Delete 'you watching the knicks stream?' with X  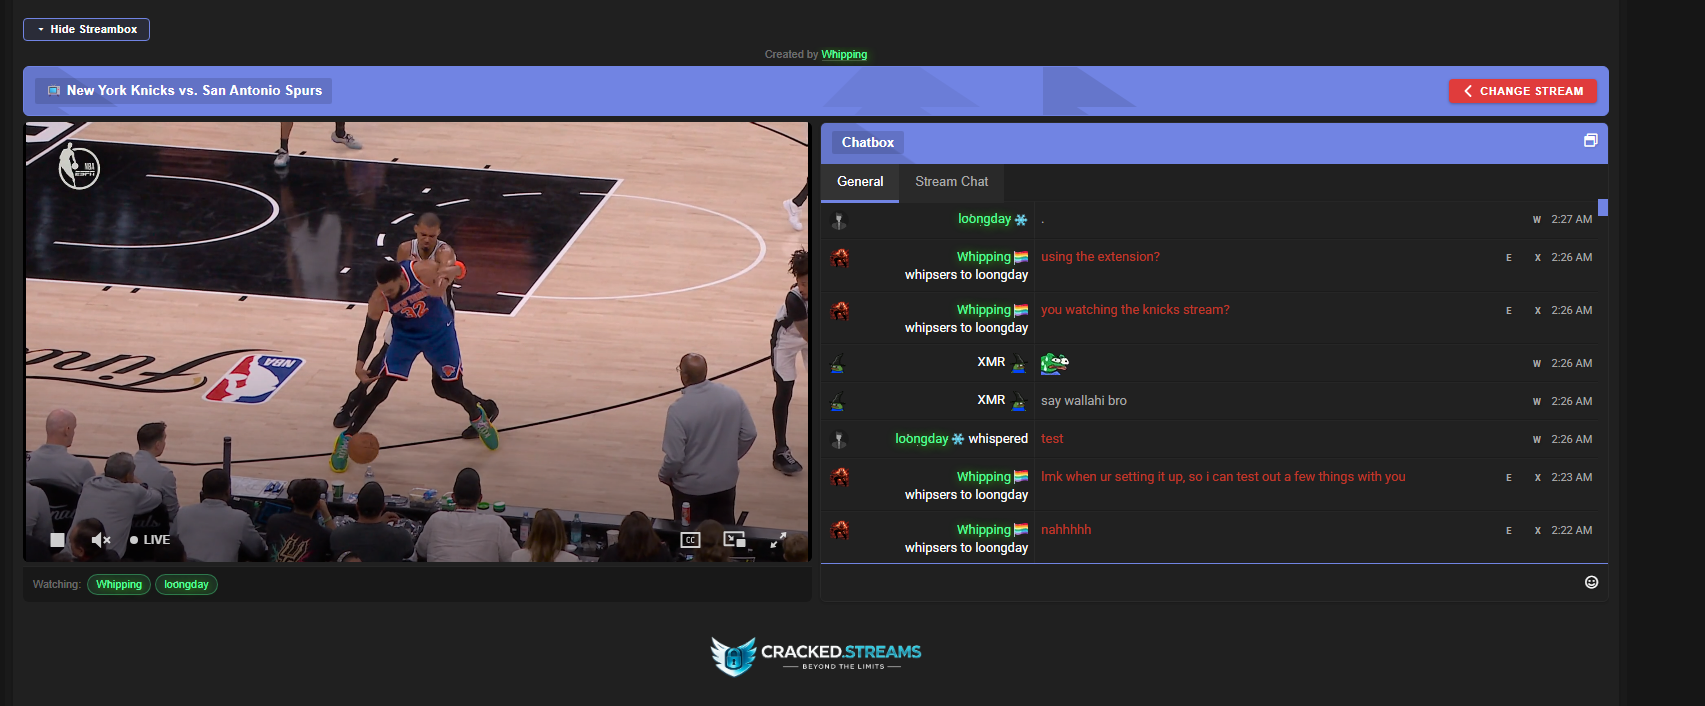pos(1538,311)
